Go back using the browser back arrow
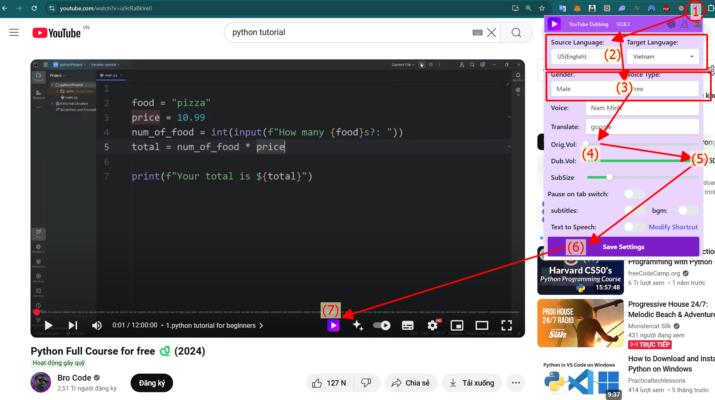 5,8
